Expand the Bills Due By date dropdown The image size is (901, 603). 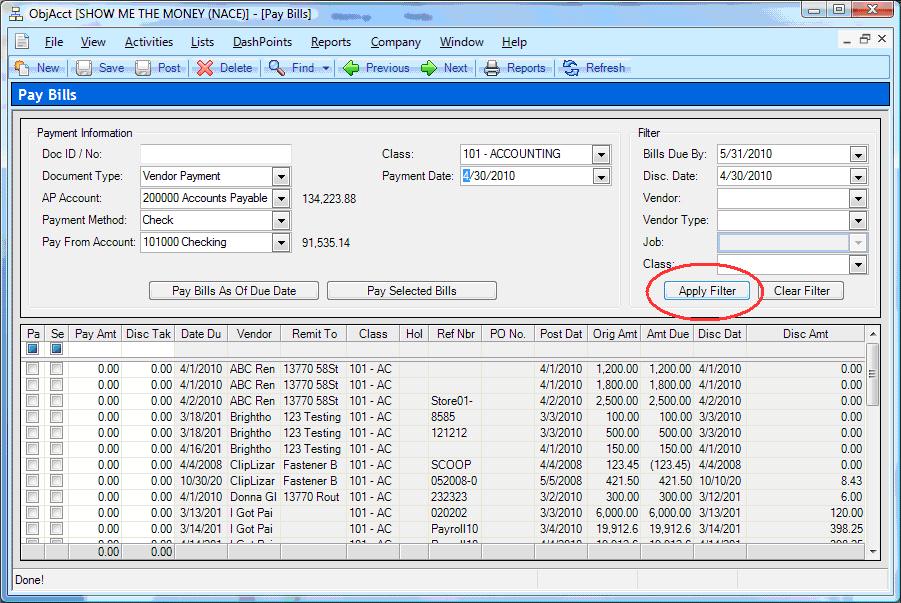click(857, 154)
